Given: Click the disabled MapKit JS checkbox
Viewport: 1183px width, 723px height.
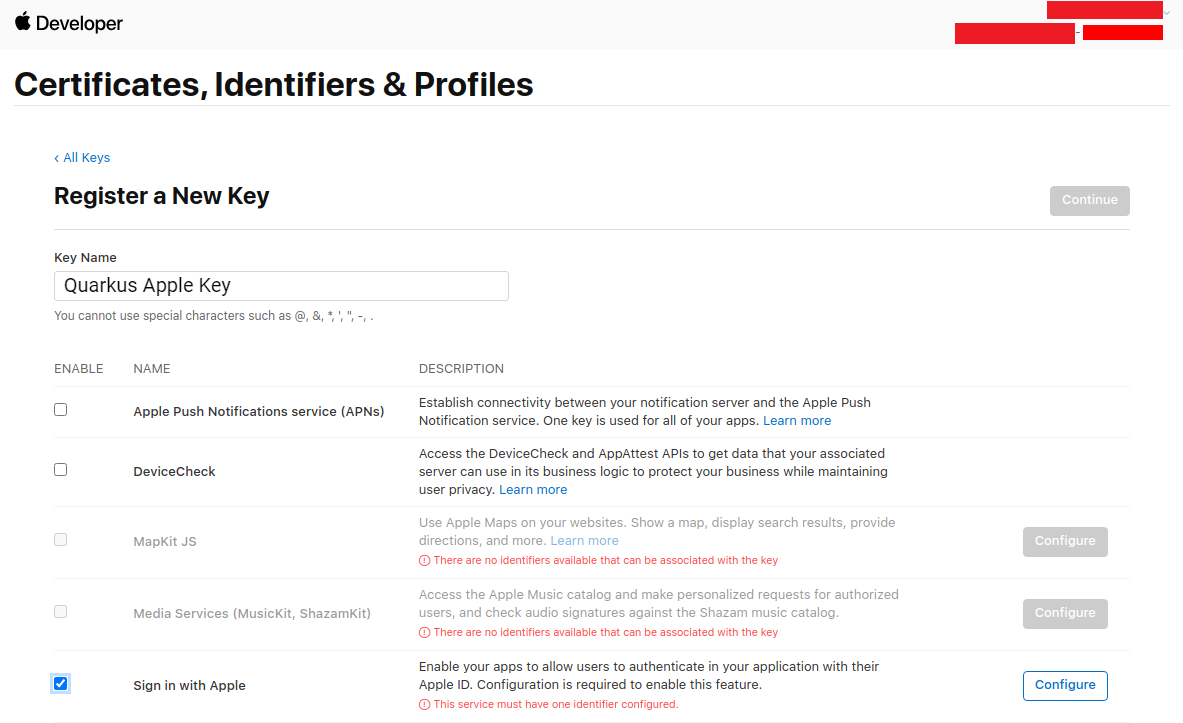Looking at the screenshot, I should tap(60, 540).
